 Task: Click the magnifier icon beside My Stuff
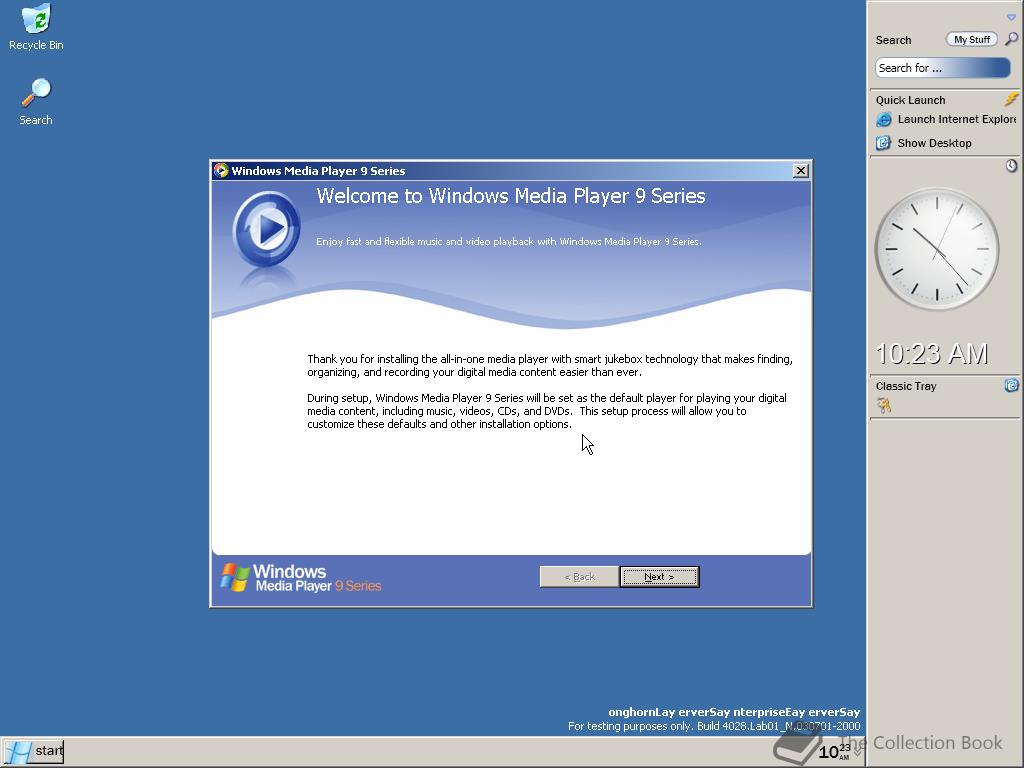pyautogui.click(x=1011, y=39)
